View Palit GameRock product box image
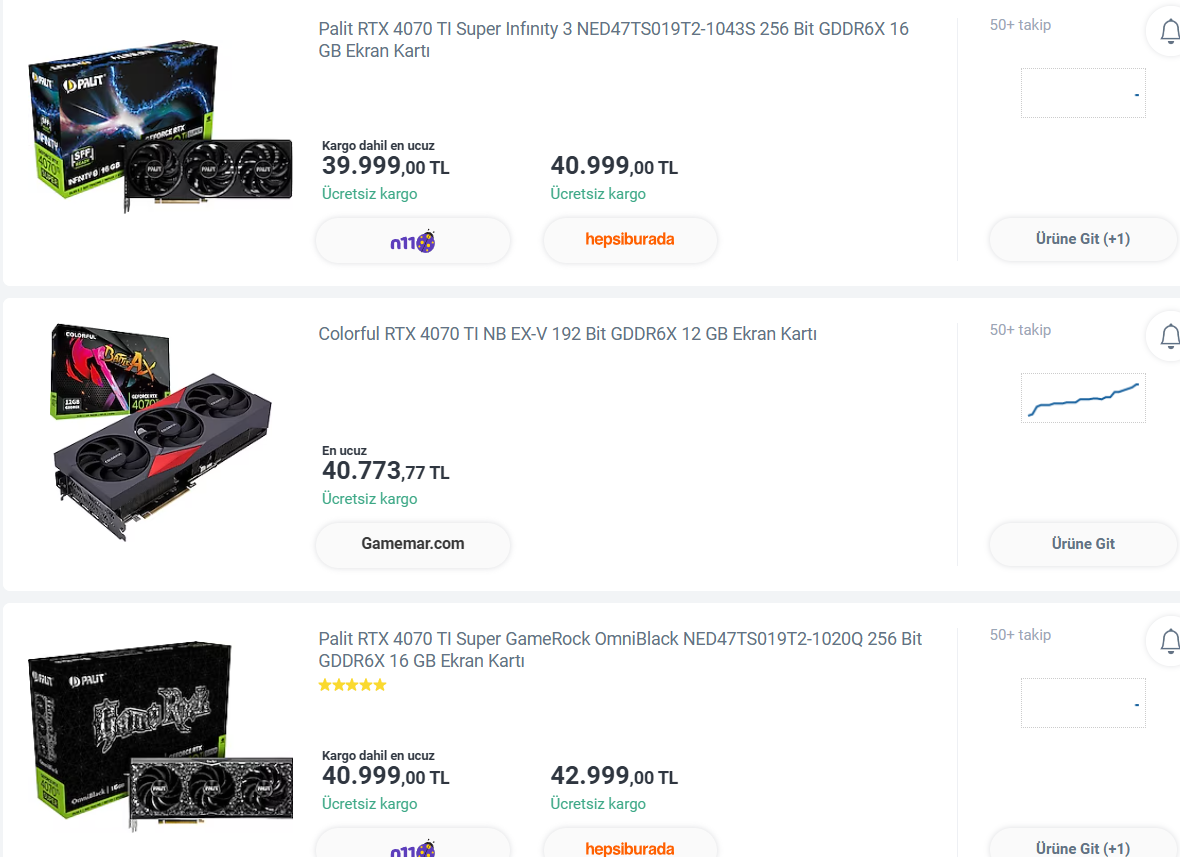The image size is (1180, 857). 160,736
